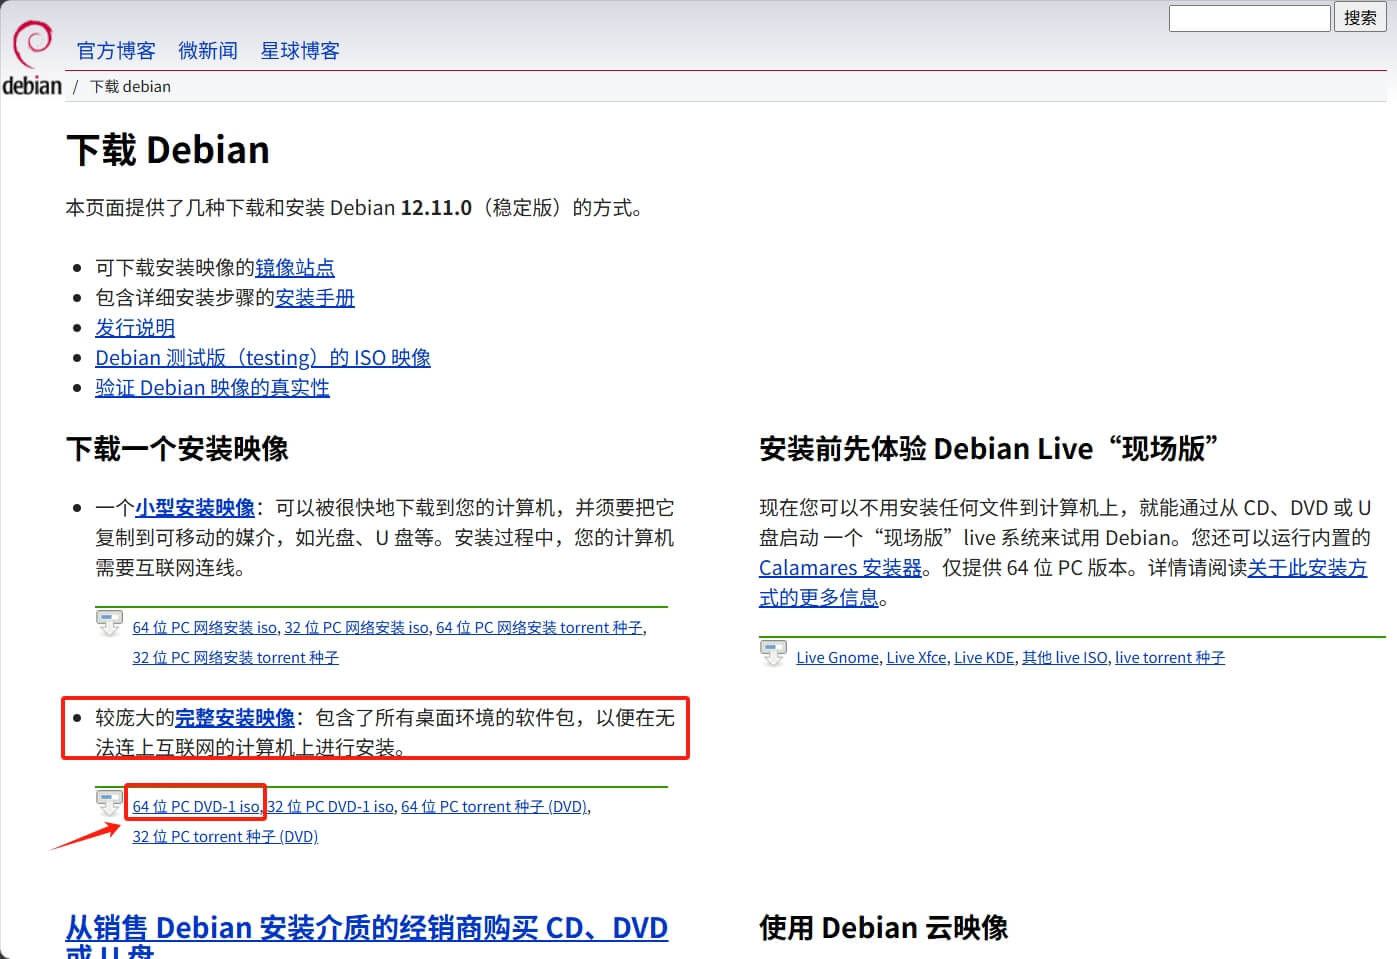Open the 发行说明 link
The image size is (1397, 959).
135,328
